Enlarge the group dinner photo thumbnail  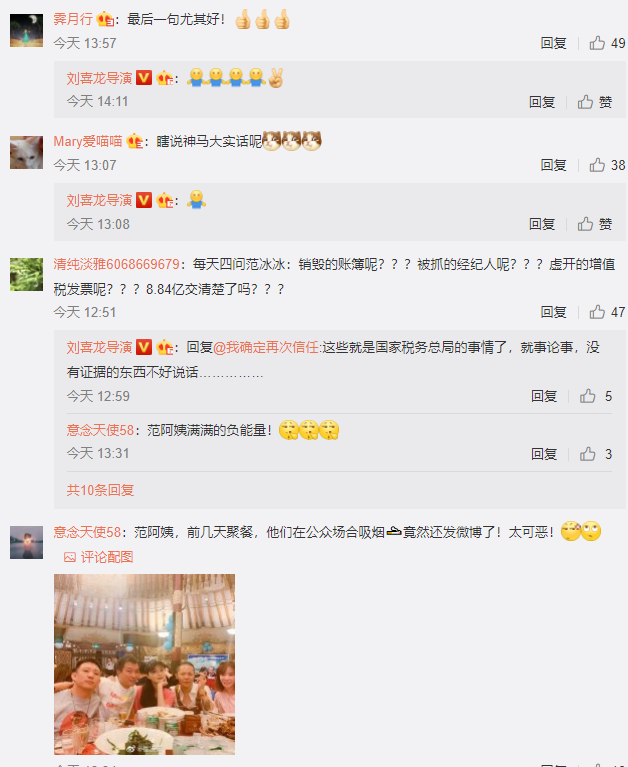click(144, 664)
